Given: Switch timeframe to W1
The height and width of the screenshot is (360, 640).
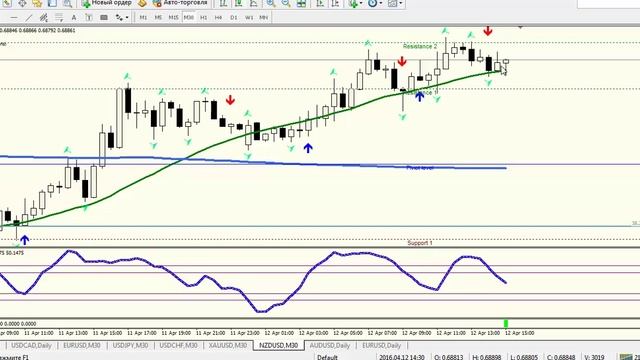Looking at the screenshot, I should coord(249,18).
